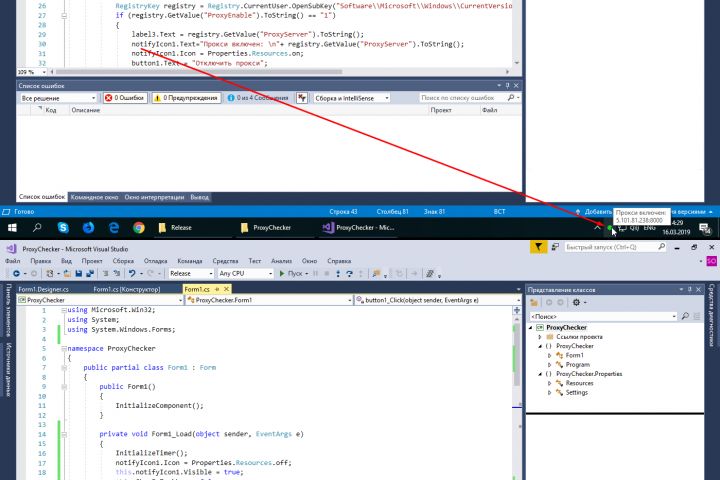The image size is (720, 480).
Task: Click the purple SO account badge
Action: (x=711, y=261)
